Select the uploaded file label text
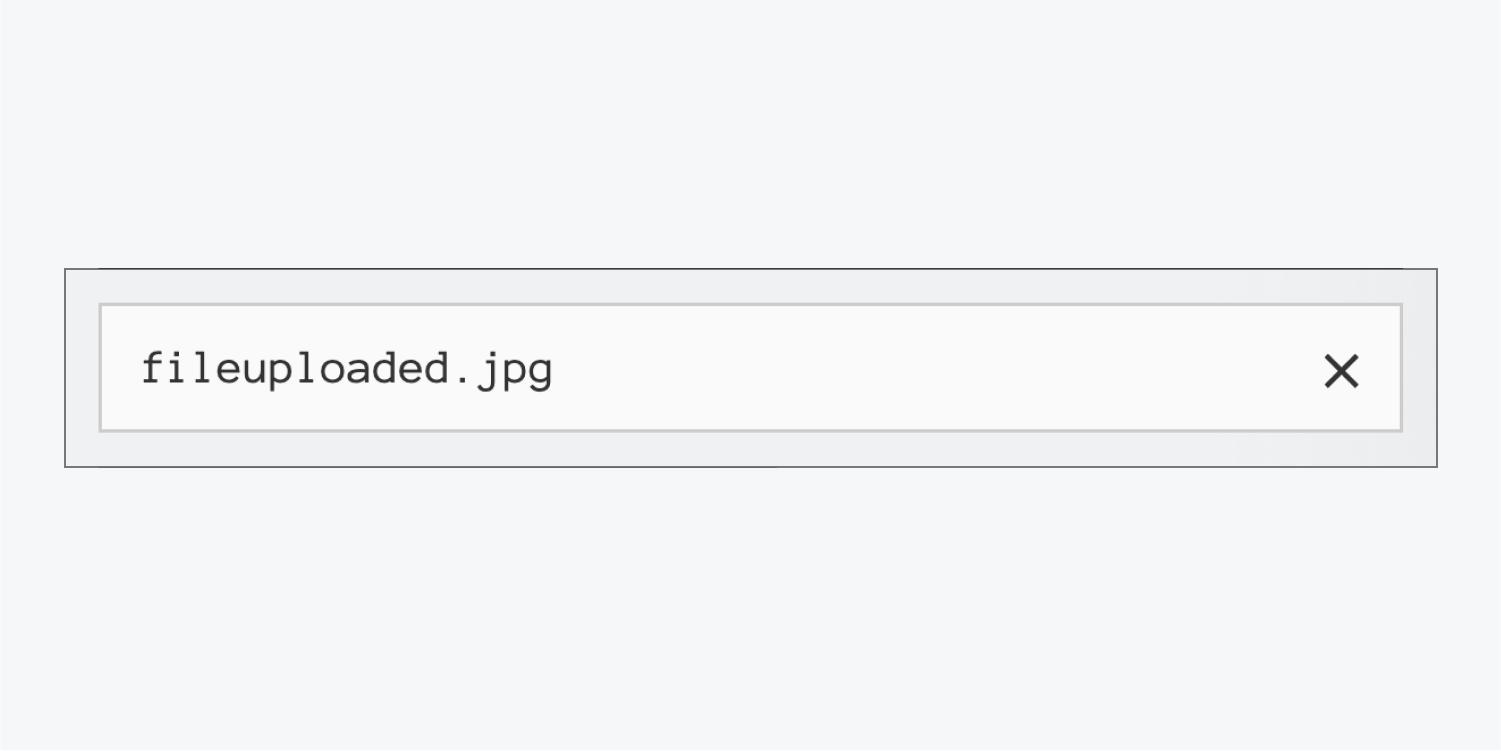This screenshot has width=1501, height=751. pyautogui.click(x=346, y=370)
